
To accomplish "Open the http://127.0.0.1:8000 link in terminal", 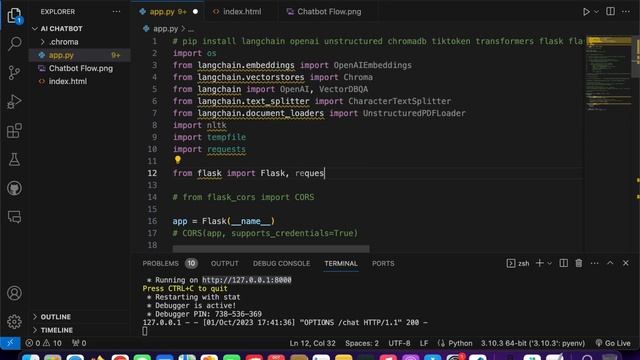I will coord(247,280).
